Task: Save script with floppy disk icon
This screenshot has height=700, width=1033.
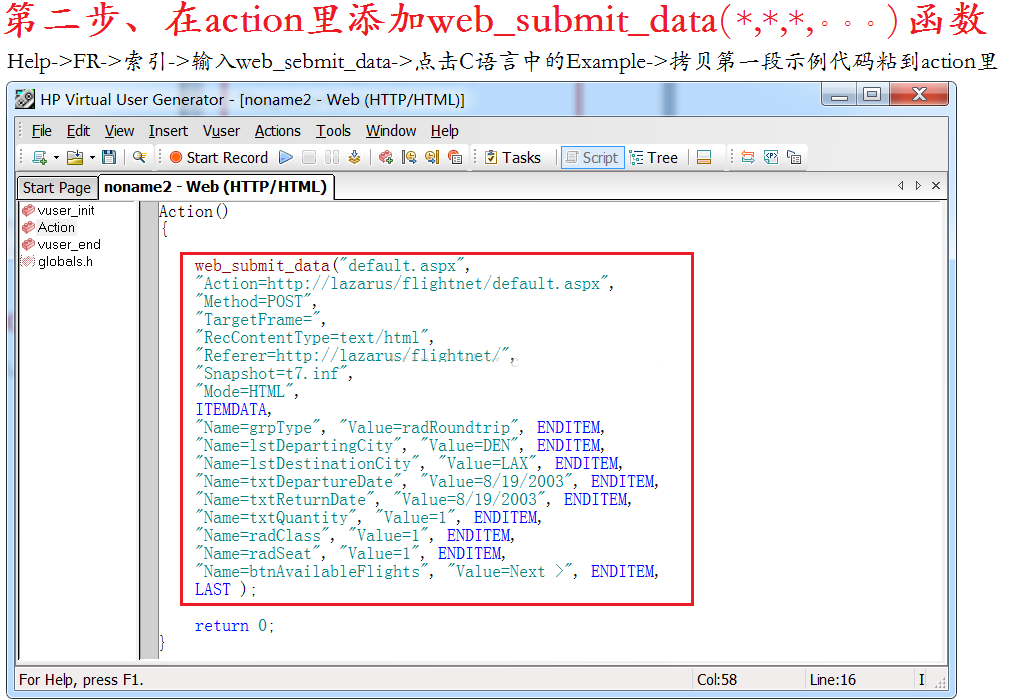Action: coord(109,157)
